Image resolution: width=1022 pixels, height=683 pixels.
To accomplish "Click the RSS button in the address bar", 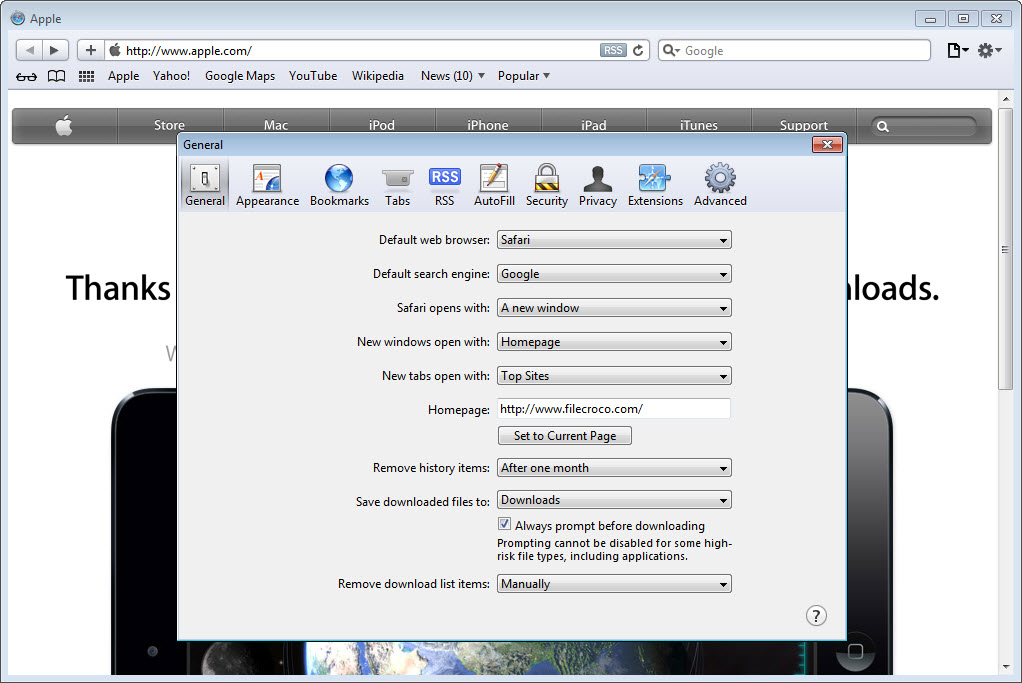I will tap(613, 50).
